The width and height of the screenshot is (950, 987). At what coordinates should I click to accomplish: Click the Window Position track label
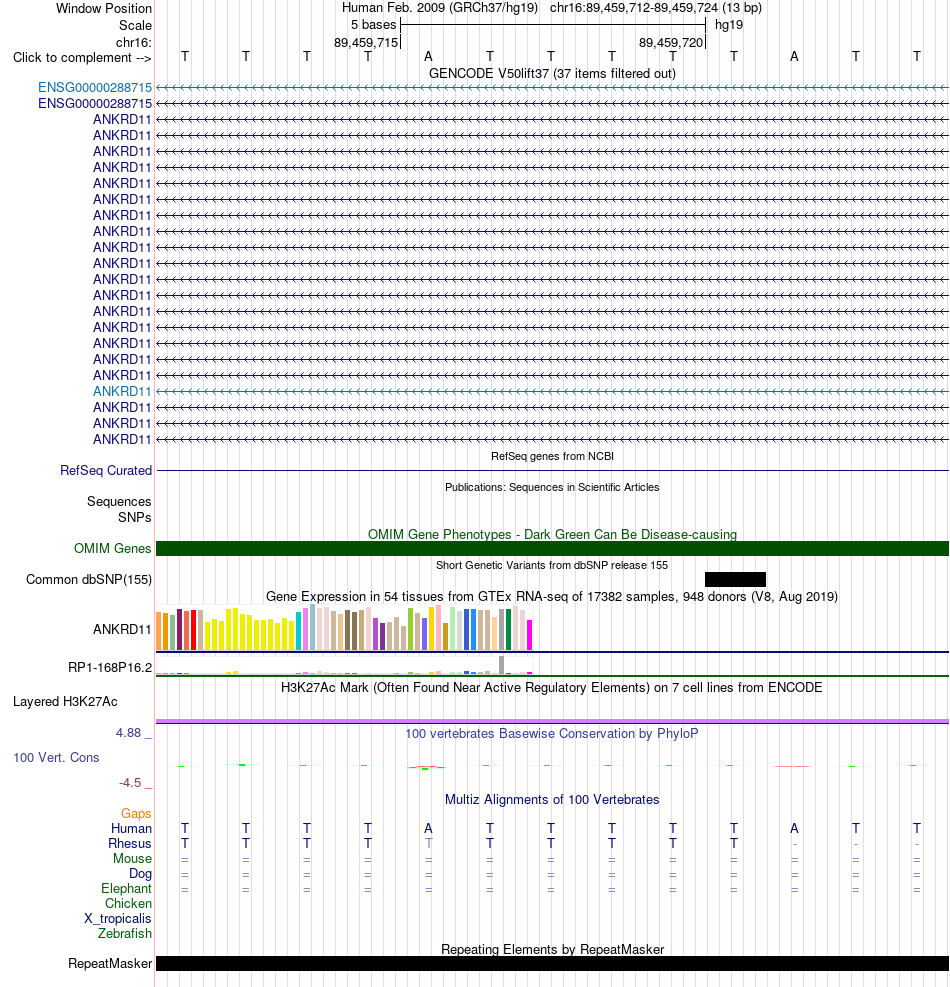(x=104, y=8)
